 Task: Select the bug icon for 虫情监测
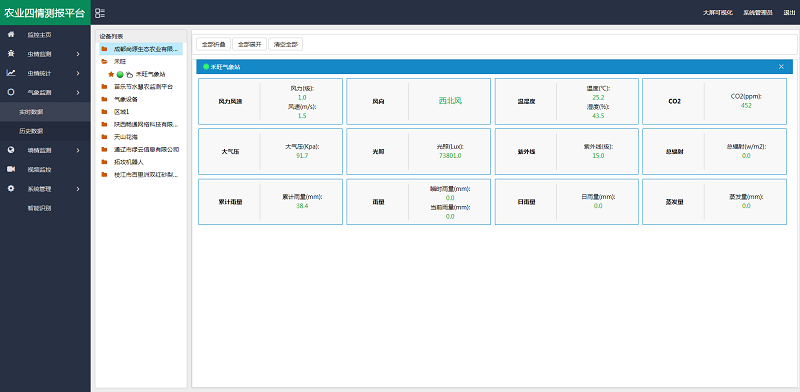[x=11, y=54]
